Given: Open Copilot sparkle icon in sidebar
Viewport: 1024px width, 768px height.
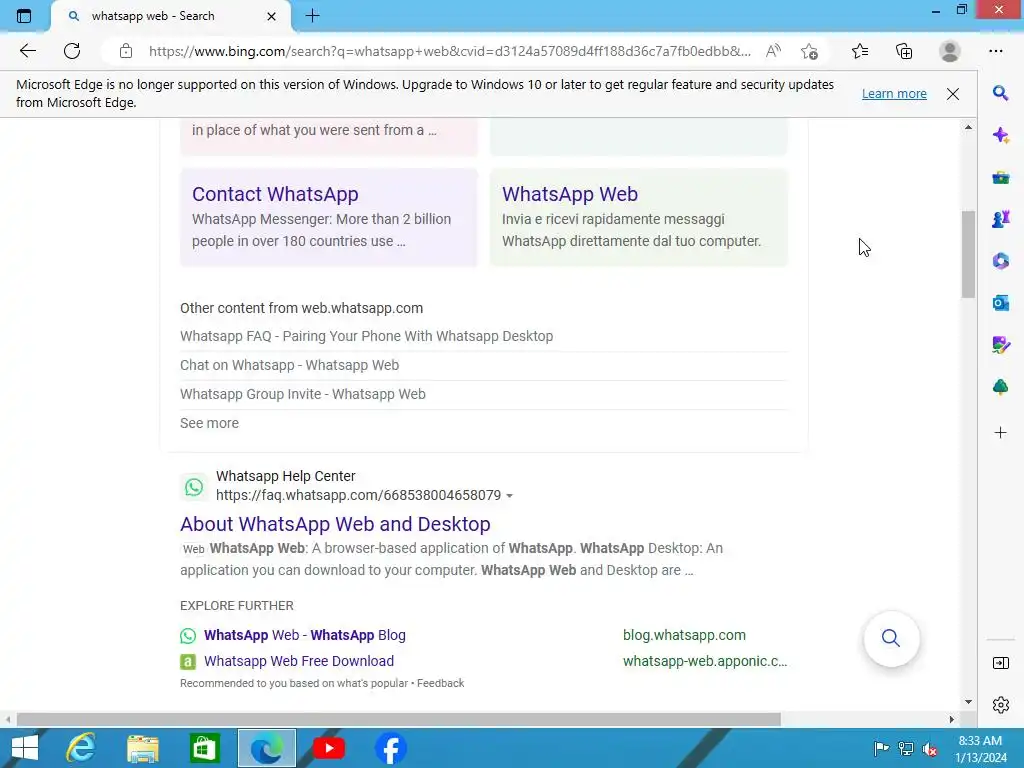Looking at the screenshot, I should [1000, 135].
